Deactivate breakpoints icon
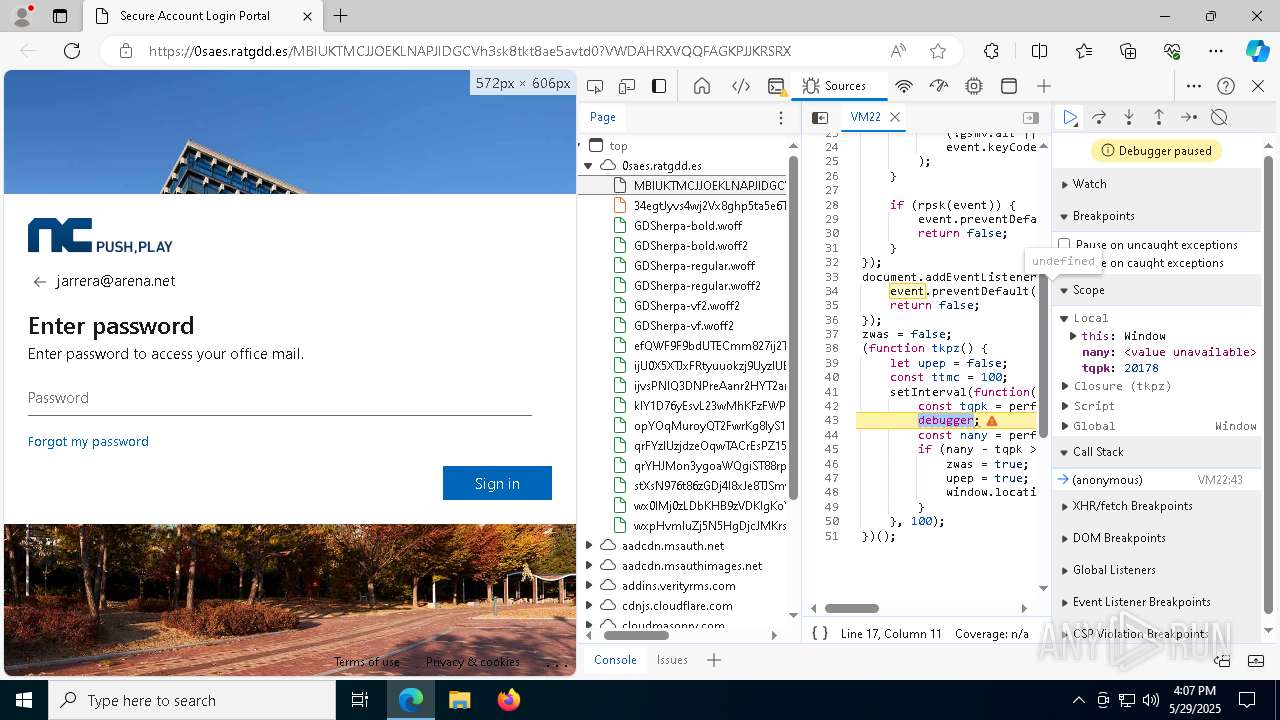This screenshot has height=720, width=1280. click(x=1219, y=117)
